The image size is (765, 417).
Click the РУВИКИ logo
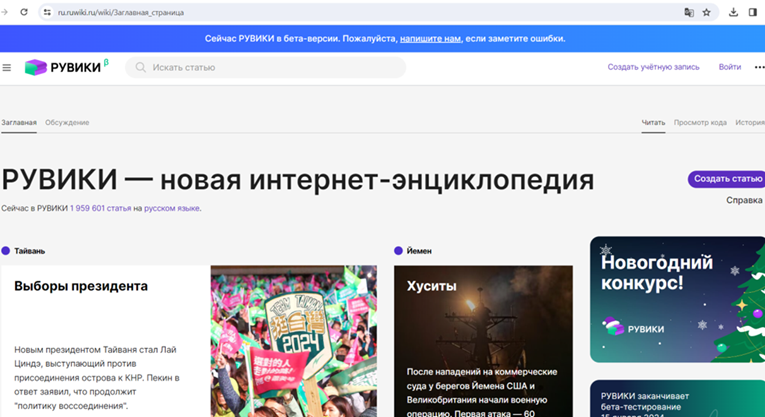coord(67,67)
